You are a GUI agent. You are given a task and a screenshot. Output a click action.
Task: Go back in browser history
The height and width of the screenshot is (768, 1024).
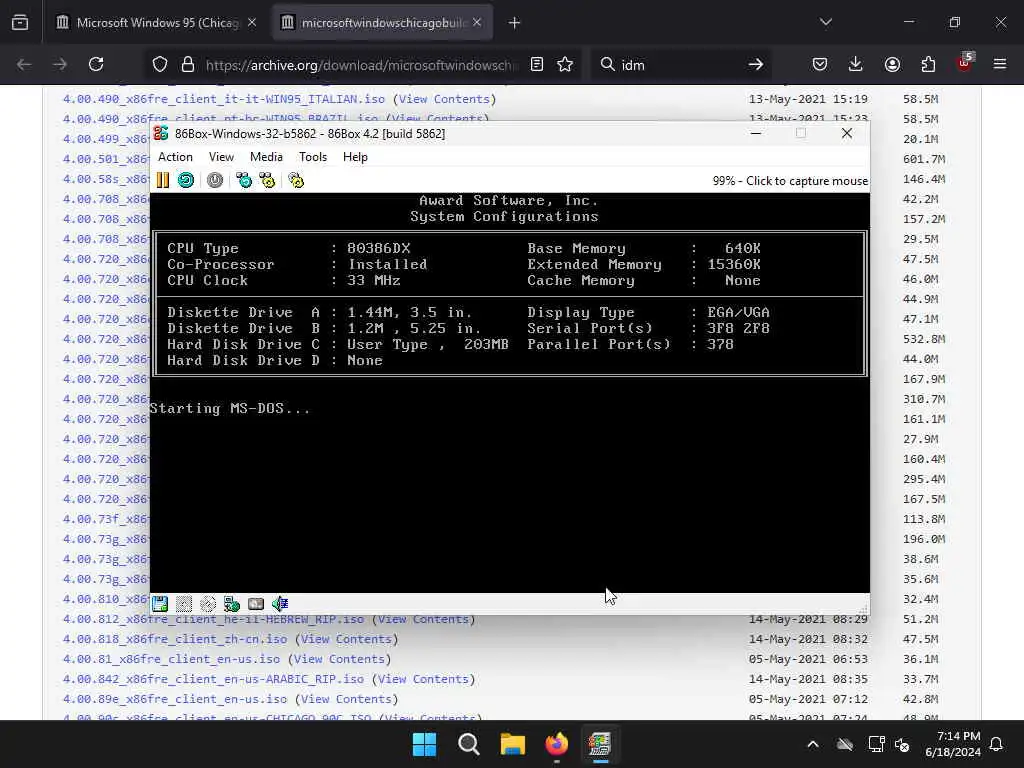tap(24, 64)
